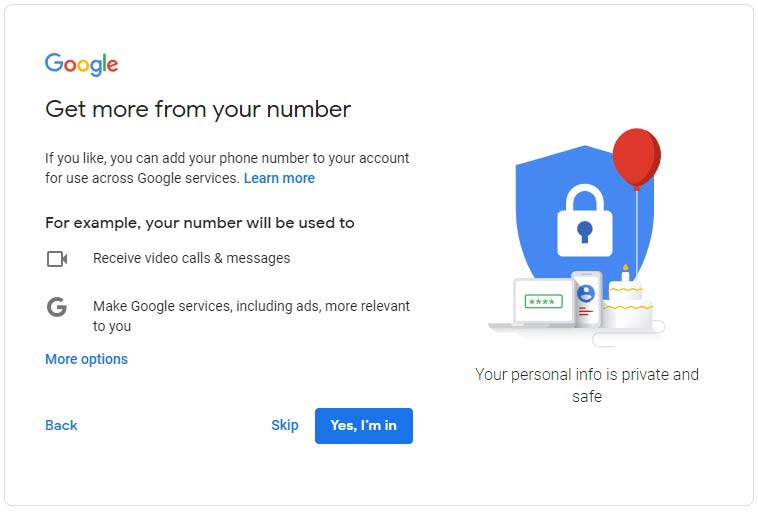Go Back to previous step
Viewport: 758px width, 513px height.
61,425
